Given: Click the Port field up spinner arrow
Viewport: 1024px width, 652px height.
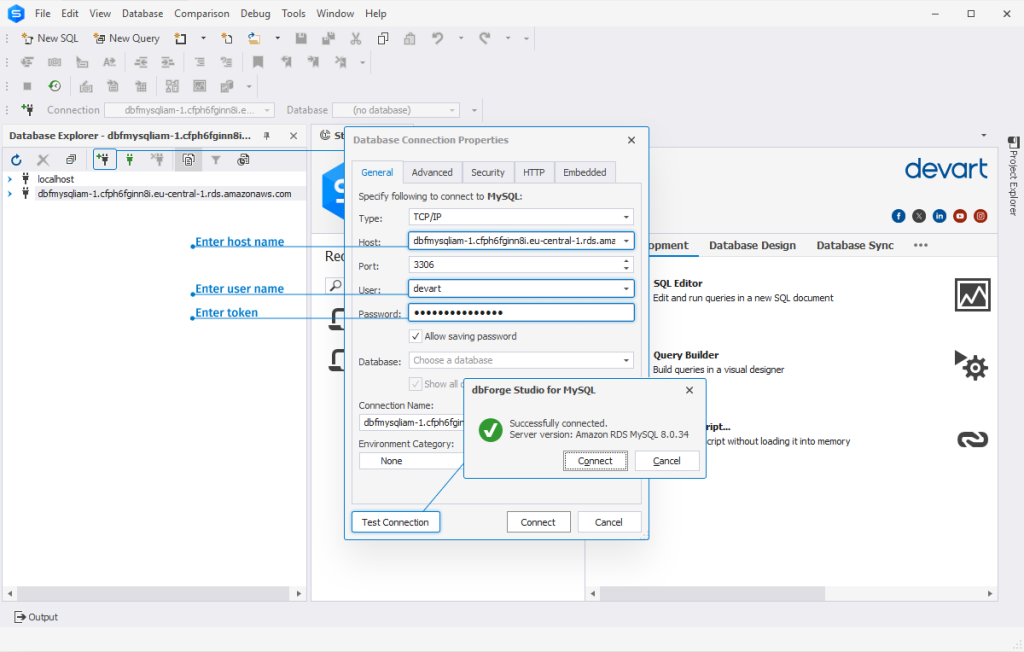Looking at the screenshot, I should (x=626, y=261).
